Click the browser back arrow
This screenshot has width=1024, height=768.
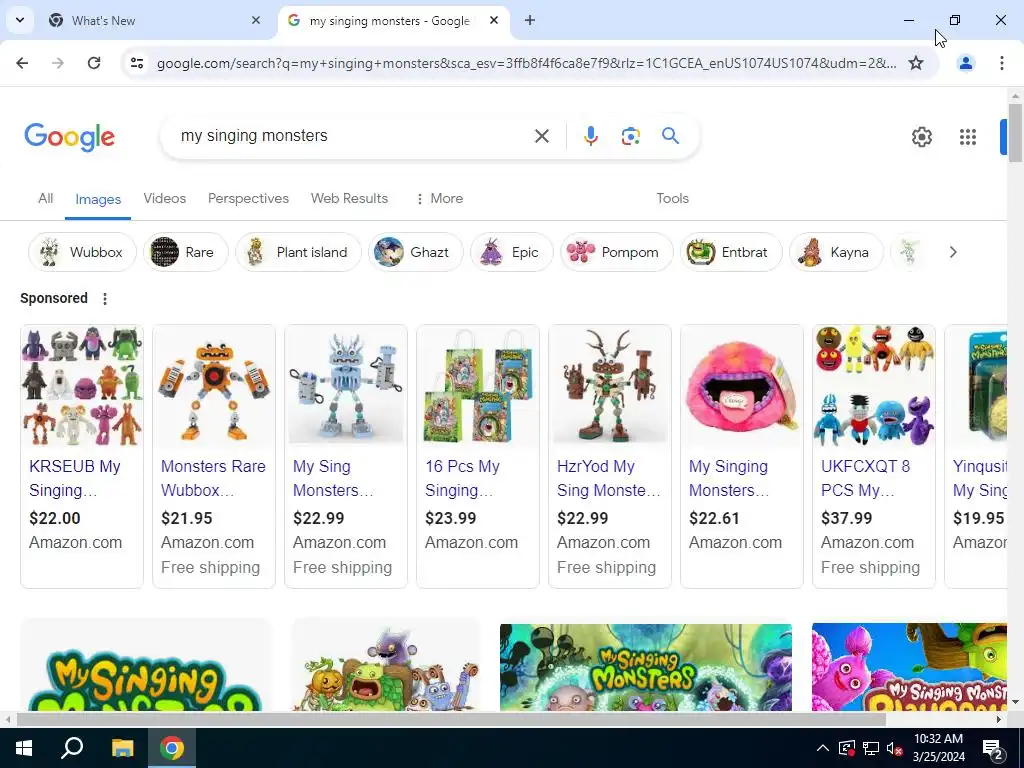click(x=22, y=63)
